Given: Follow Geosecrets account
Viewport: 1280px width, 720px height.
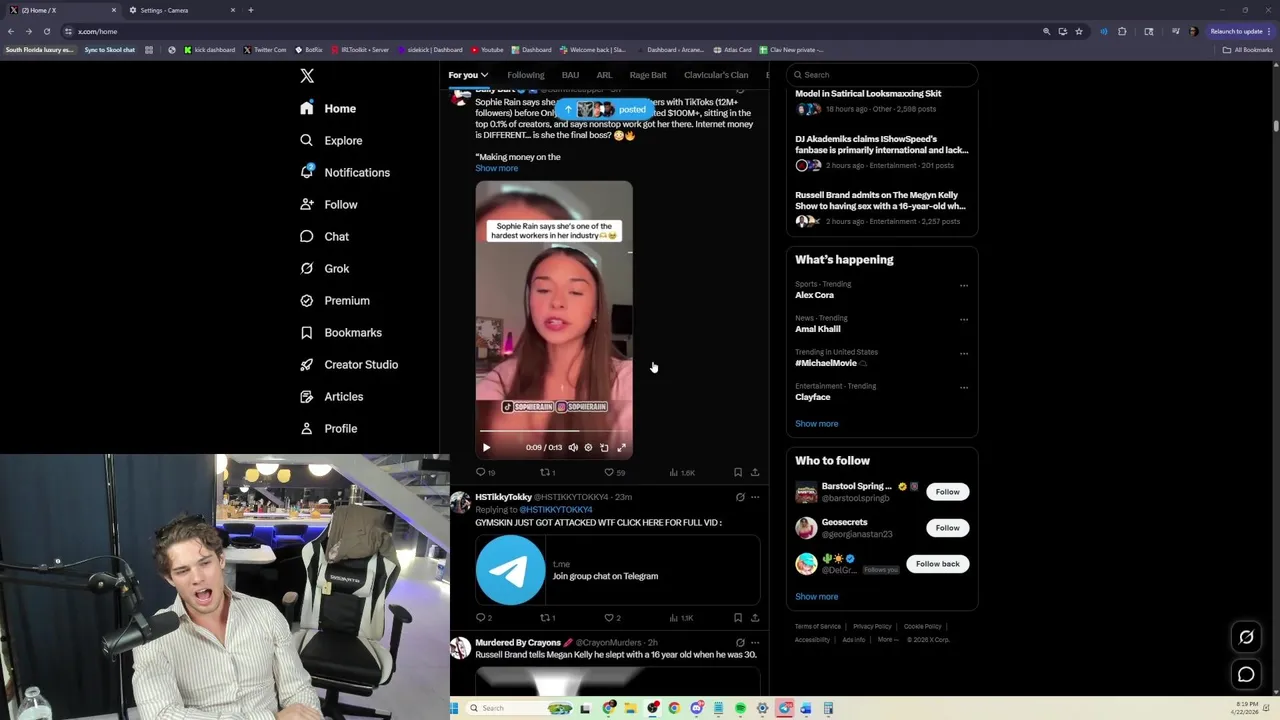Looking at the screenshot, I should pos(947,528).
